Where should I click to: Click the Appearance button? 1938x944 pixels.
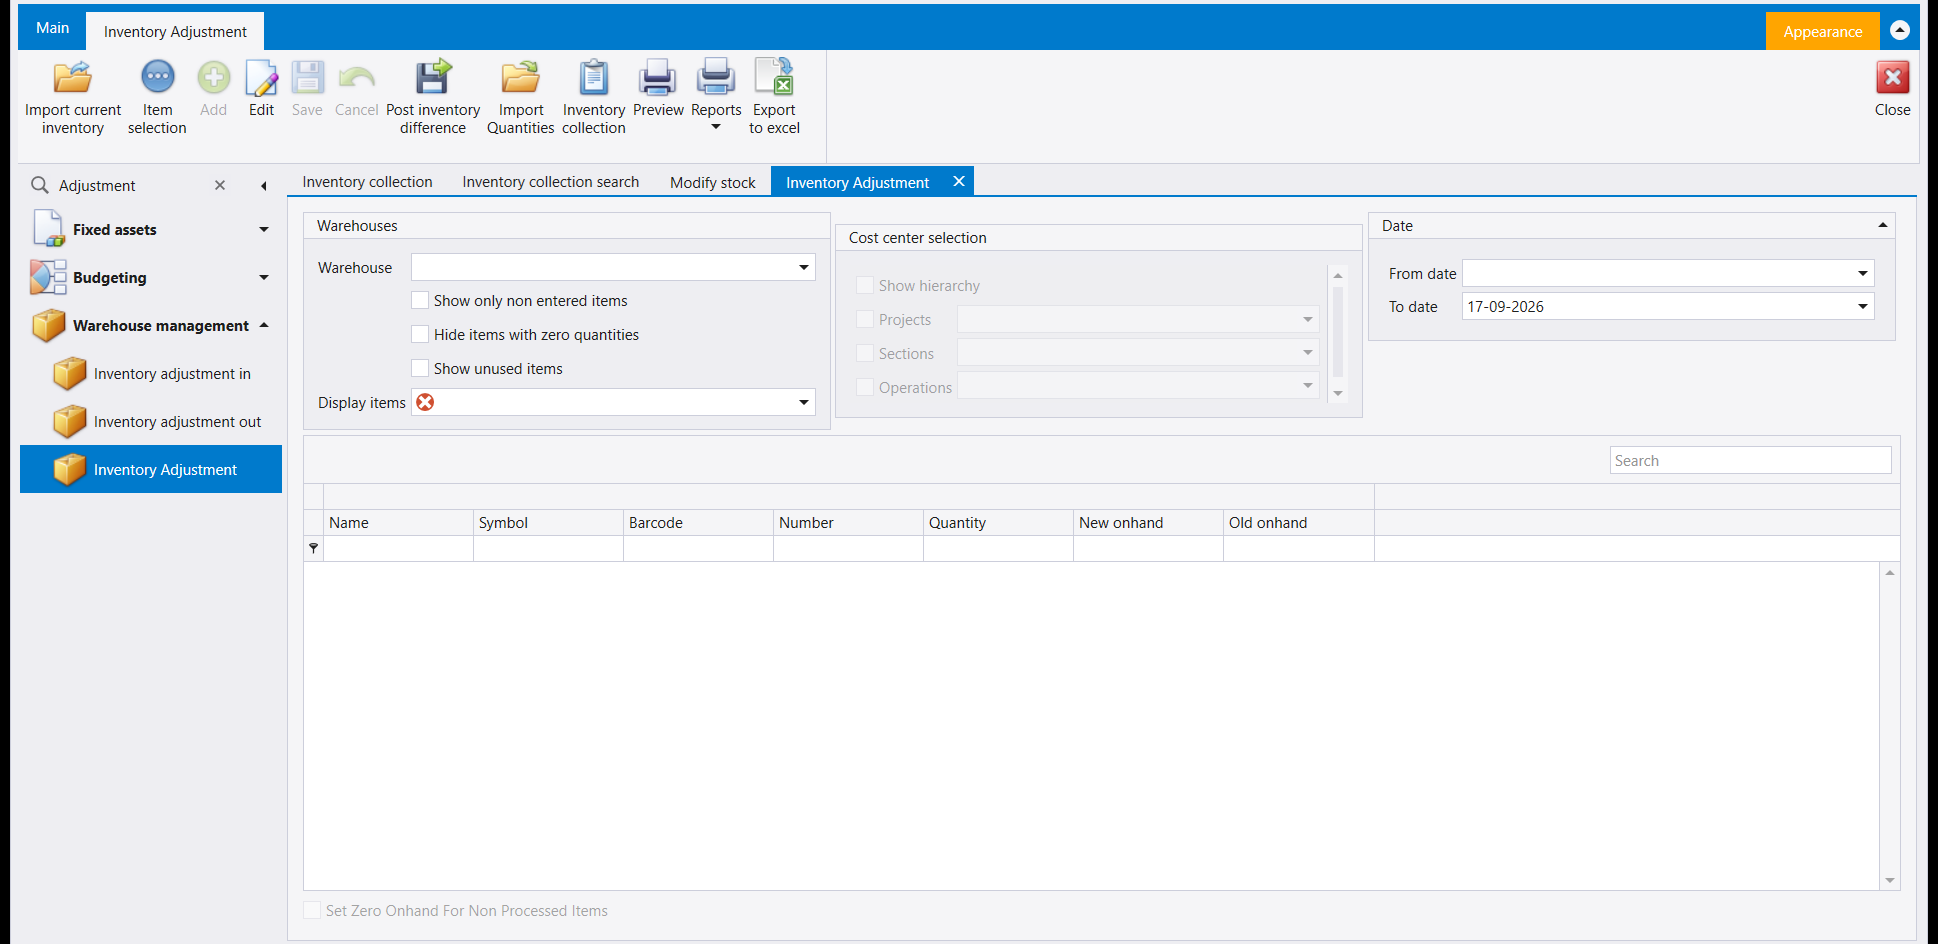click(1822, 31)
